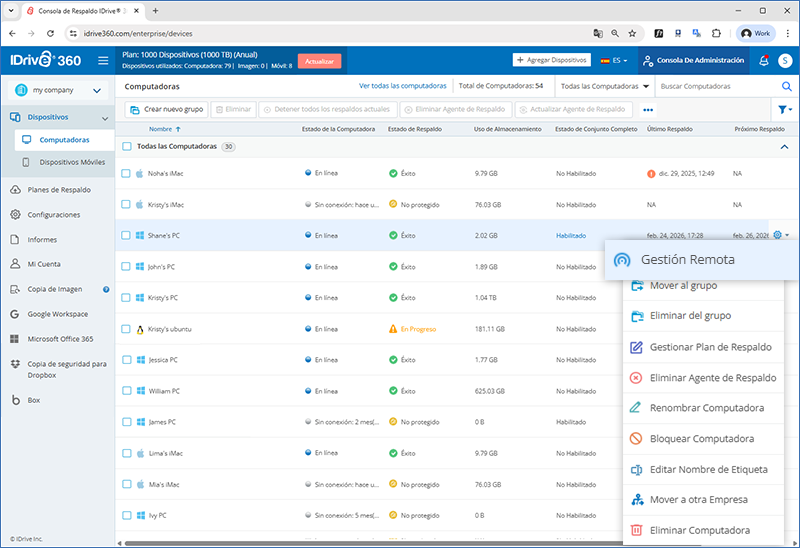Click the gear icon on Shane's PC row

click(777, 236)
